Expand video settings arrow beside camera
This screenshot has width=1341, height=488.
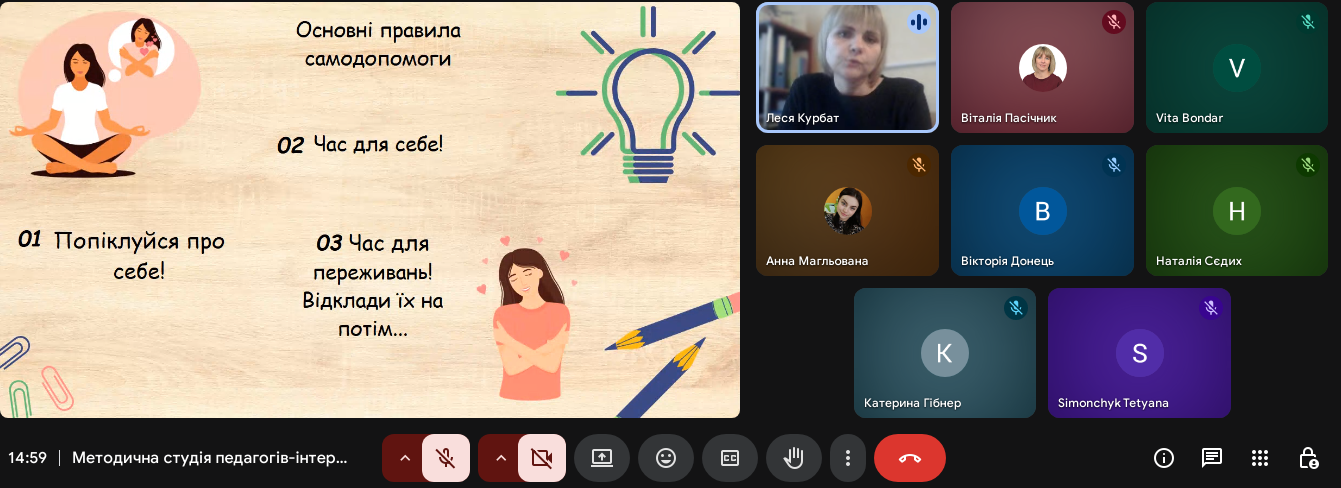[x=501, y=458]
